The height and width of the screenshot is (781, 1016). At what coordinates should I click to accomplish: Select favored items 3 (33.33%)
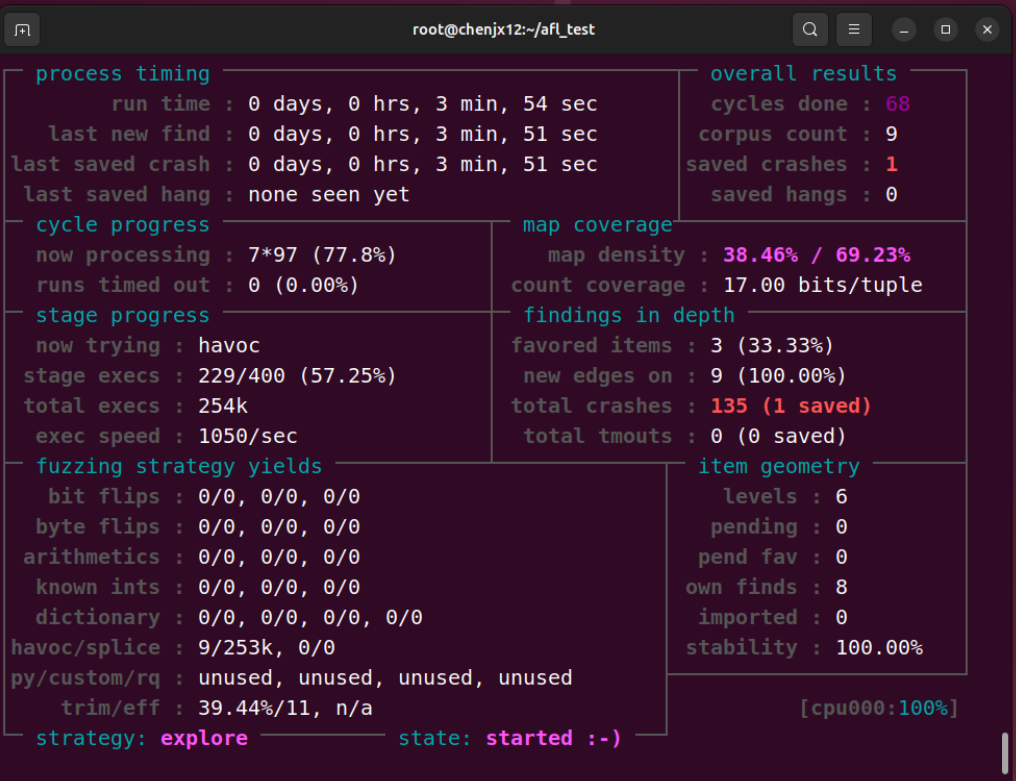(x=772, y=345)
